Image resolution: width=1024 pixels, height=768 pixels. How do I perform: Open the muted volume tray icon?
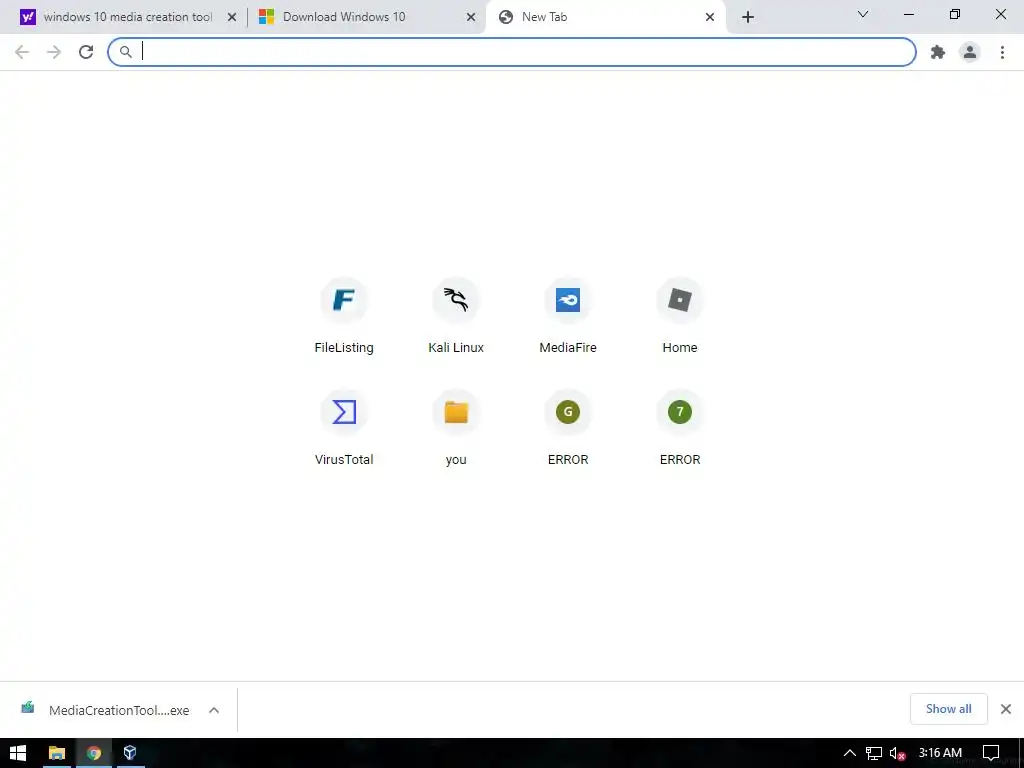(897, 753)
